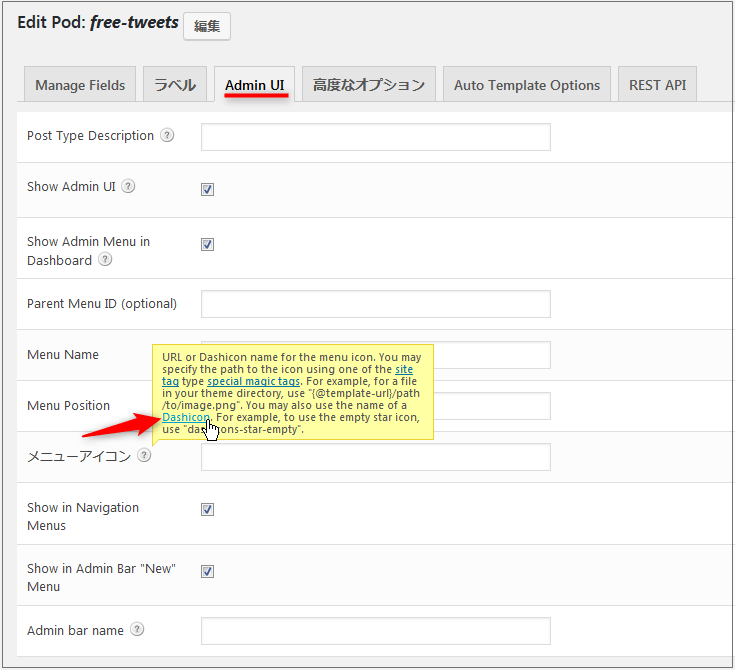735x670 pixels.
Task: Click help icon beside Admin bar name
Action: click(137, 629)
